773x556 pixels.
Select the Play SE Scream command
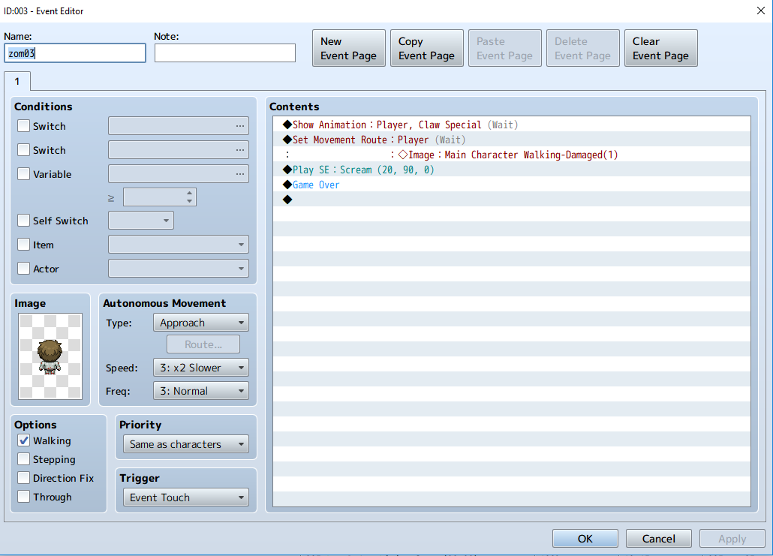click(x=511, y=170)
